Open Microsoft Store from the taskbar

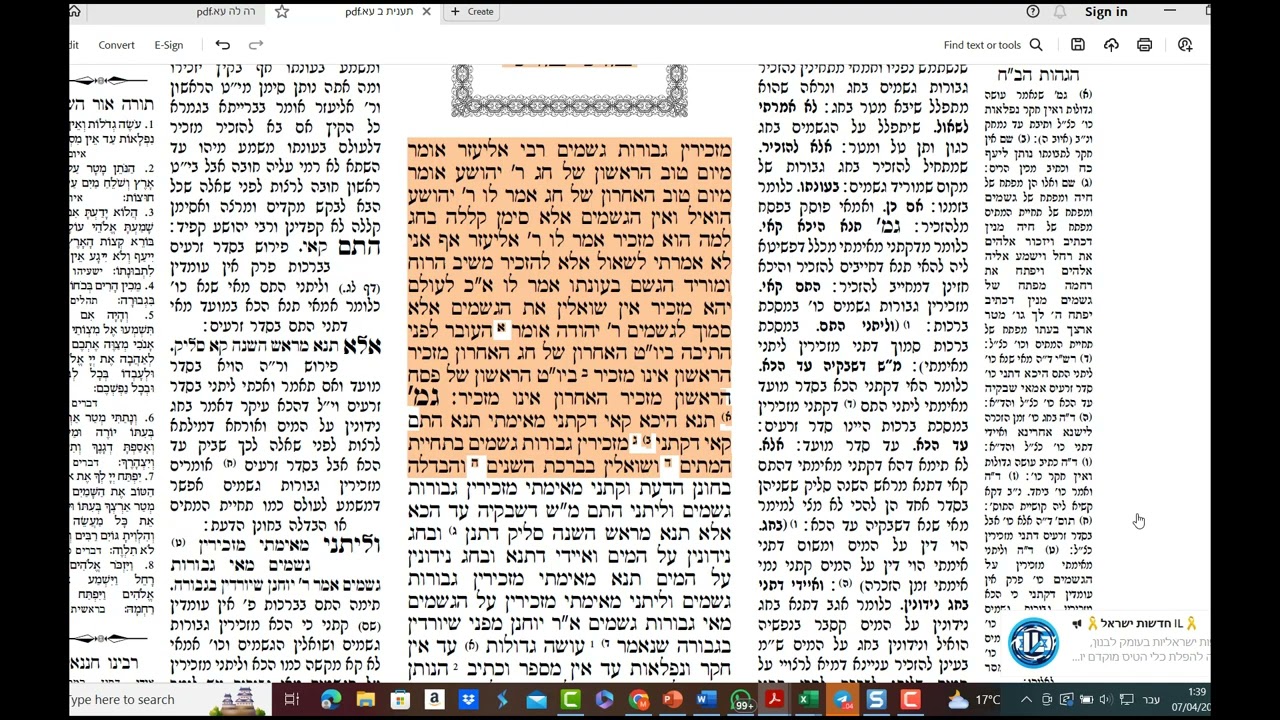pos(399,700)
